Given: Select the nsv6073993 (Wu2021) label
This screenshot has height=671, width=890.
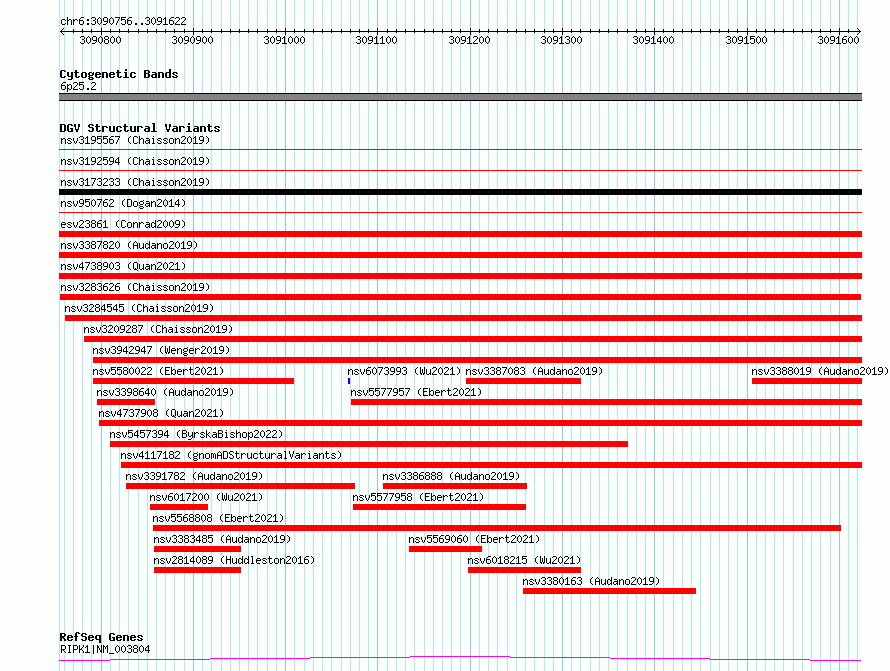Looking at the screenshot, I should 404,371.
